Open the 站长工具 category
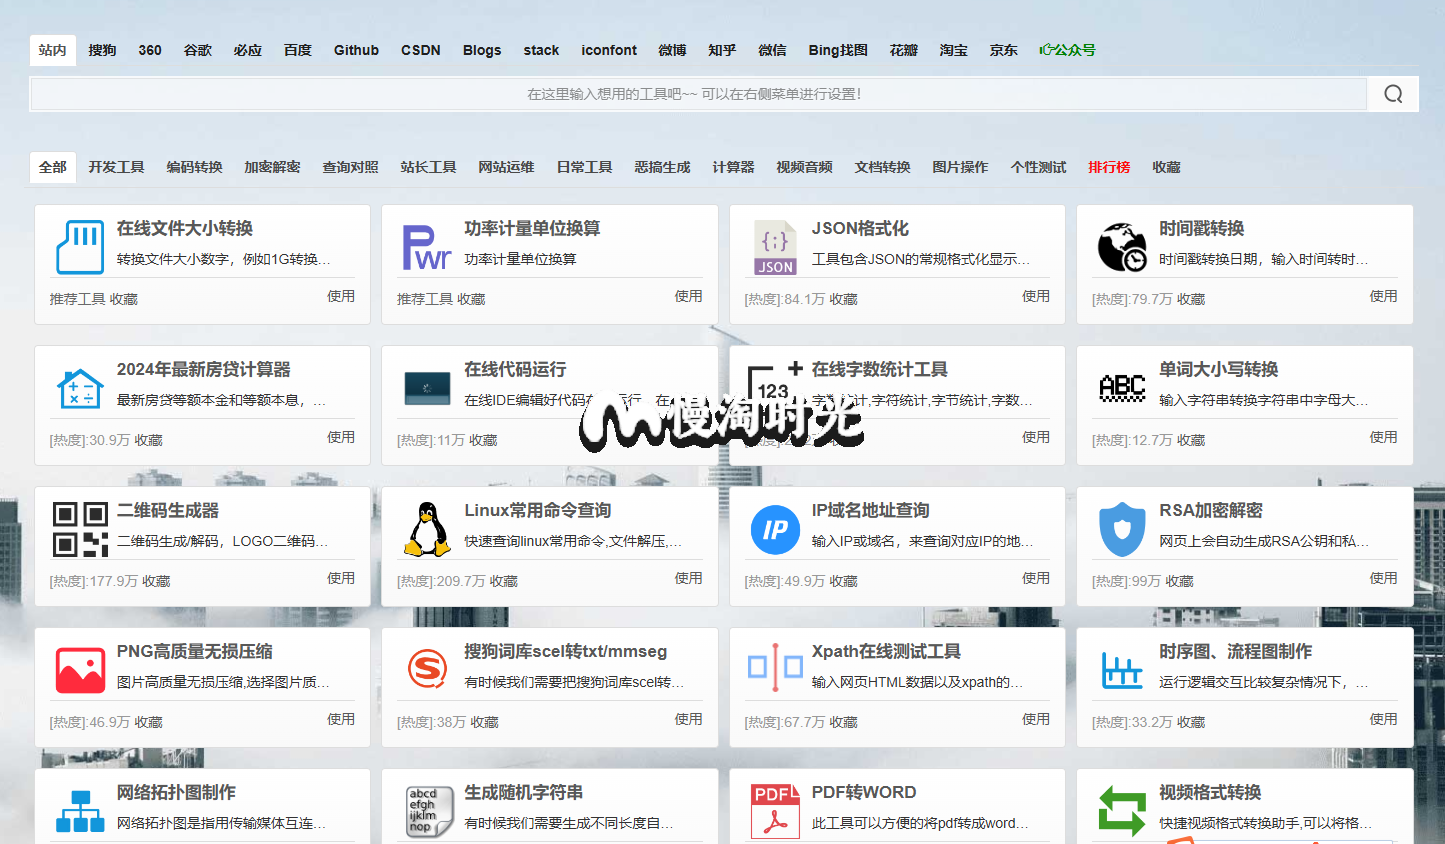 click(x=428, y=167)
